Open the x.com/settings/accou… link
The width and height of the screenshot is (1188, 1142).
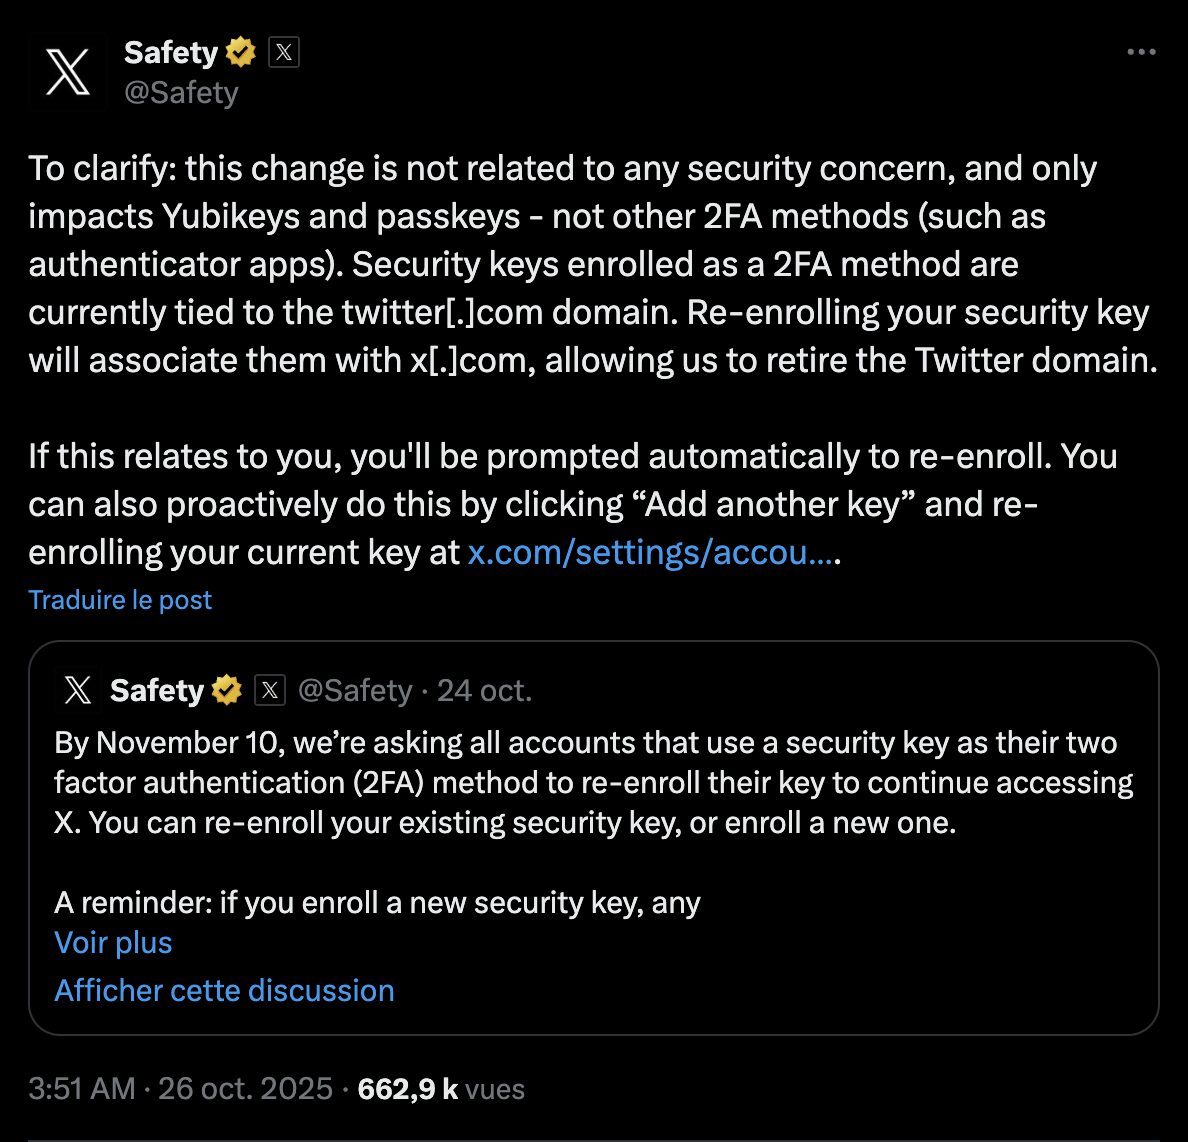click(650, 552)
